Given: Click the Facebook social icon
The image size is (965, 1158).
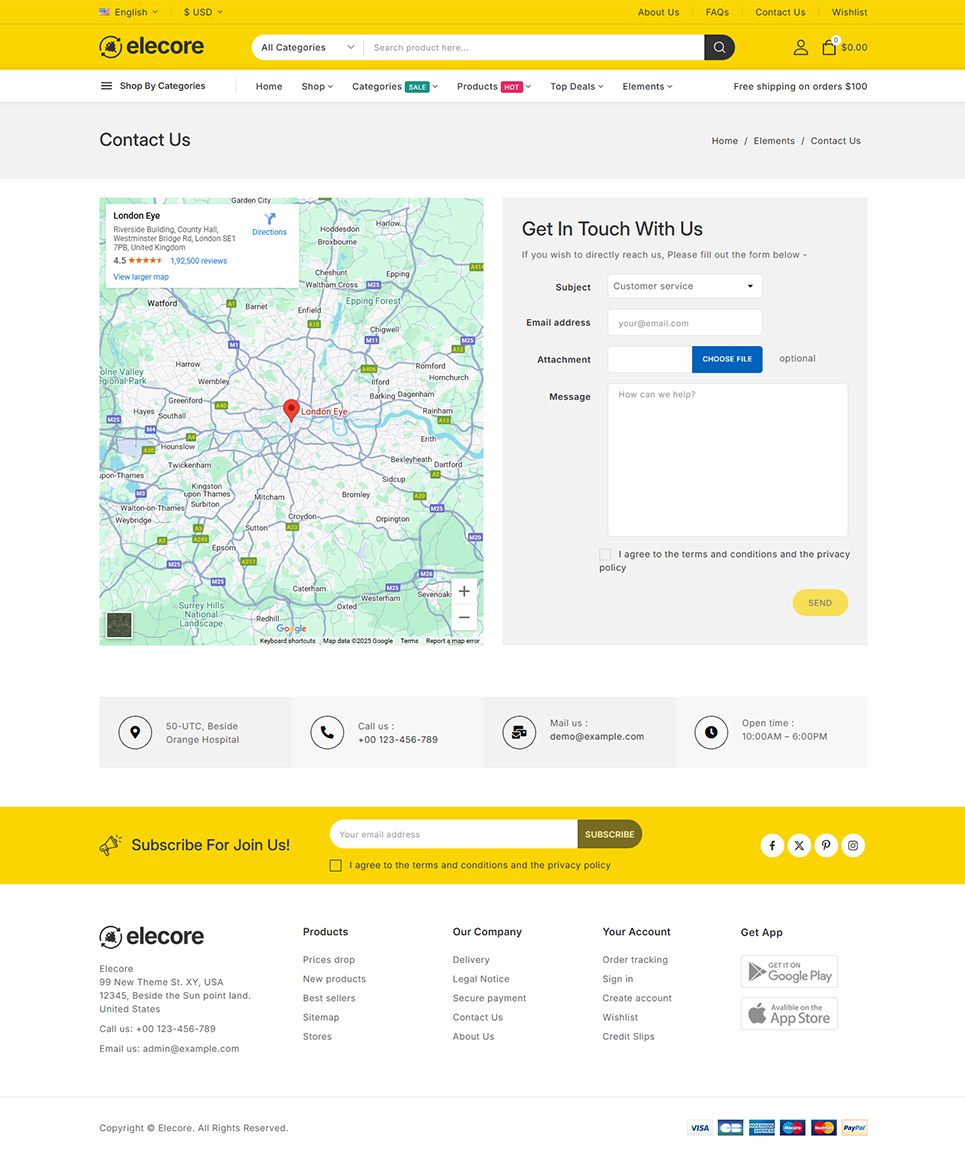Looking at the screenshot, I should [772, 846].
